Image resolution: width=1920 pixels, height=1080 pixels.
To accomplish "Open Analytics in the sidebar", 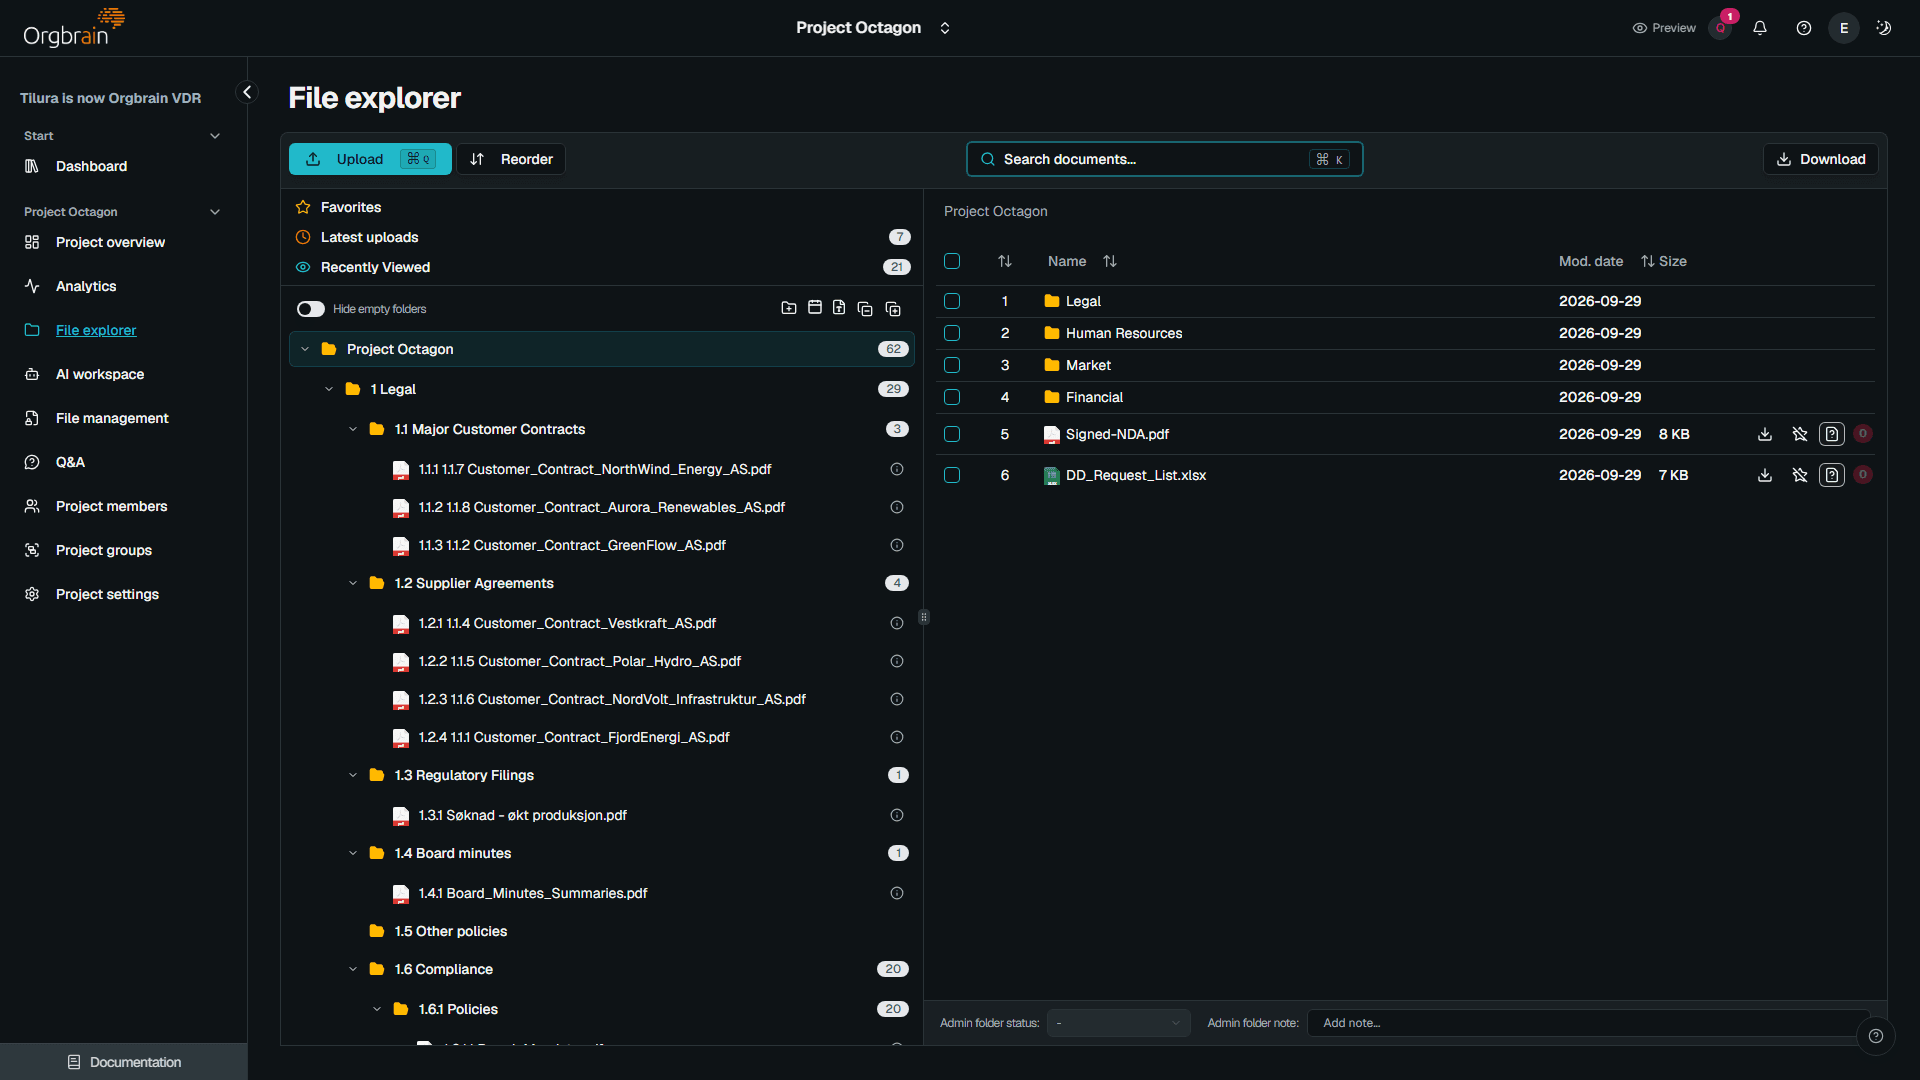I will (x=86, y=286).
